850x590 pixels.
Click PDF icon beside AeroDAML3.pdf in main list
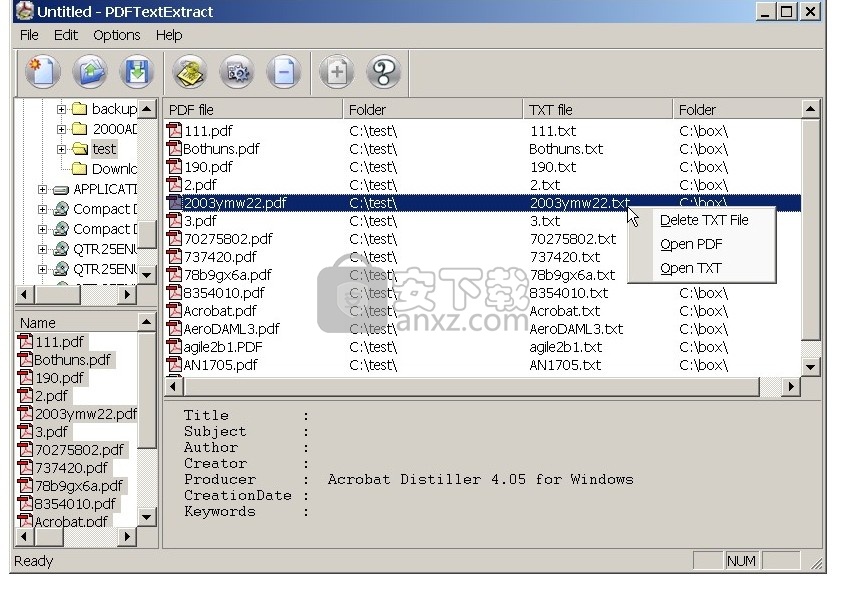pyautogui.click(x=174, y=329)
